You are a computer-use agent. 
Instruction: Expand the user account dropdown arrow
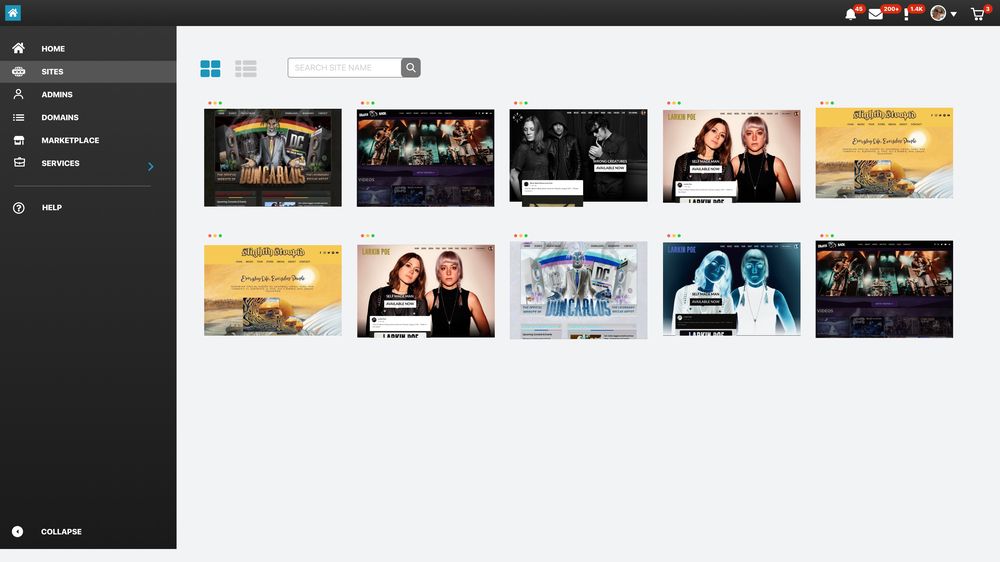(953, 14)
